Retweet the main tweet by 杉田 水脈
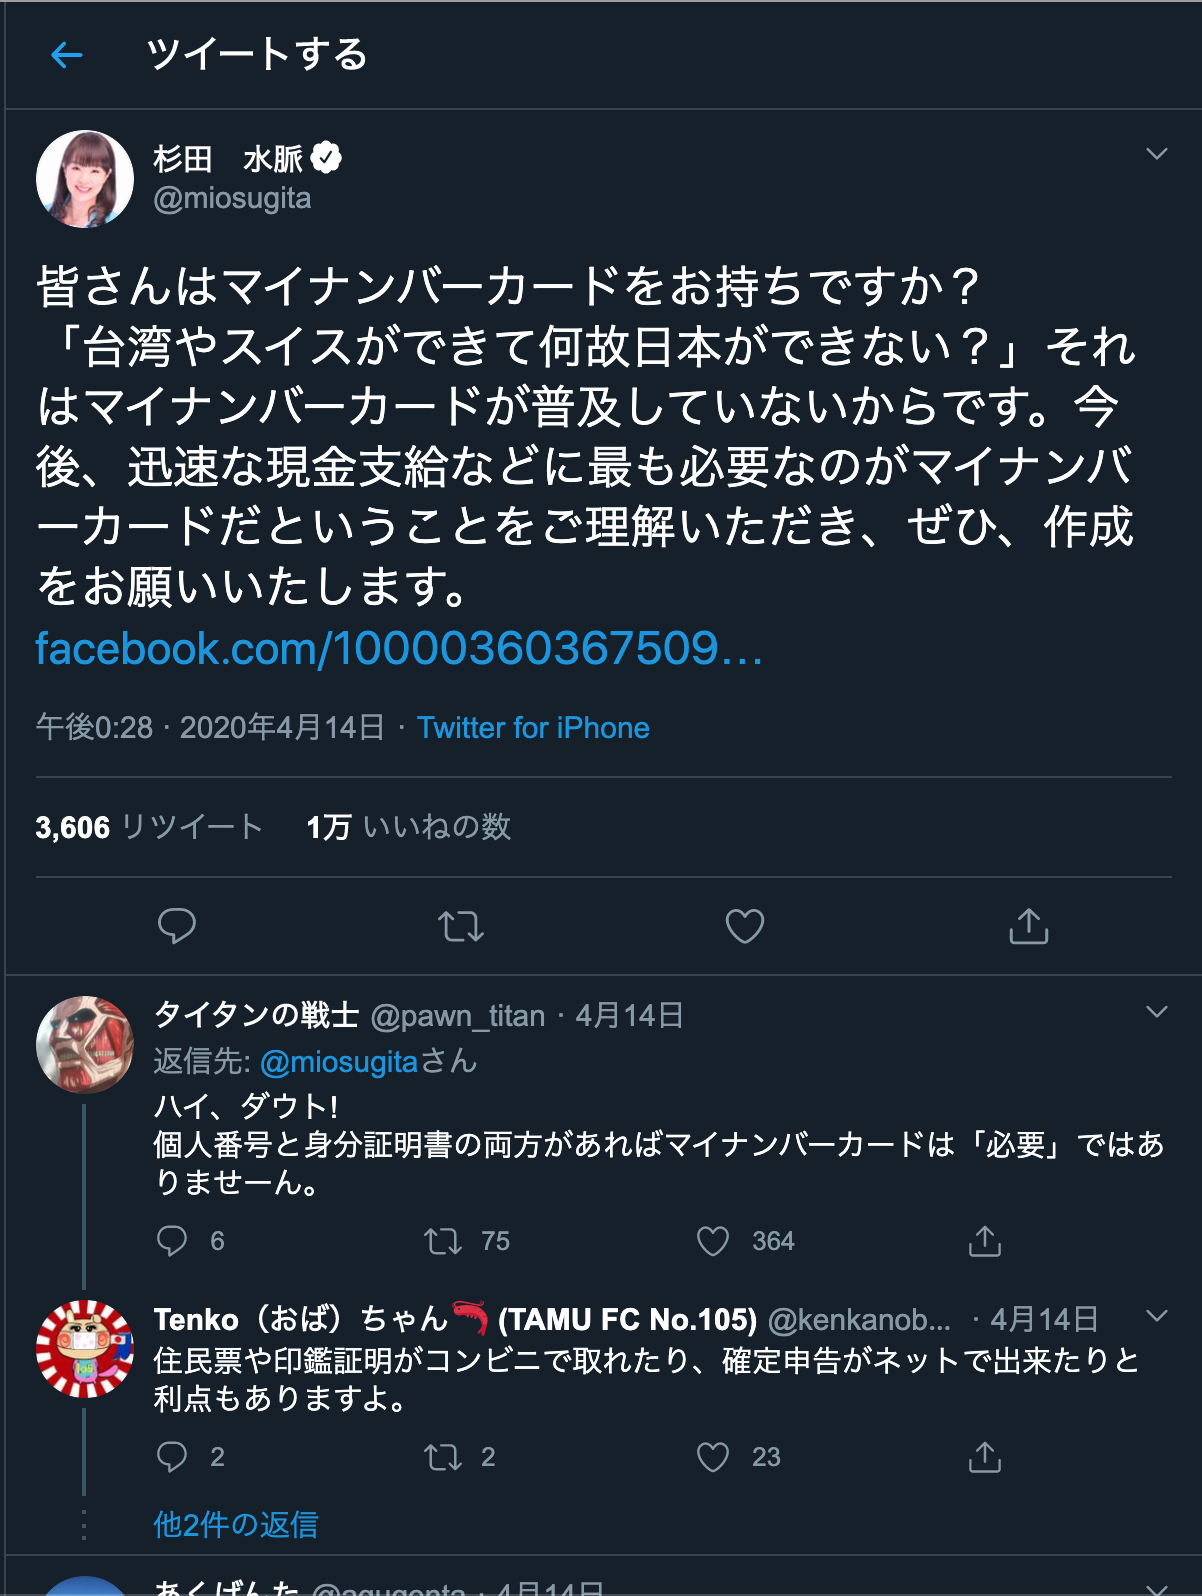The height and width of the screenshot is (1596, 1202). click(461, 926)
